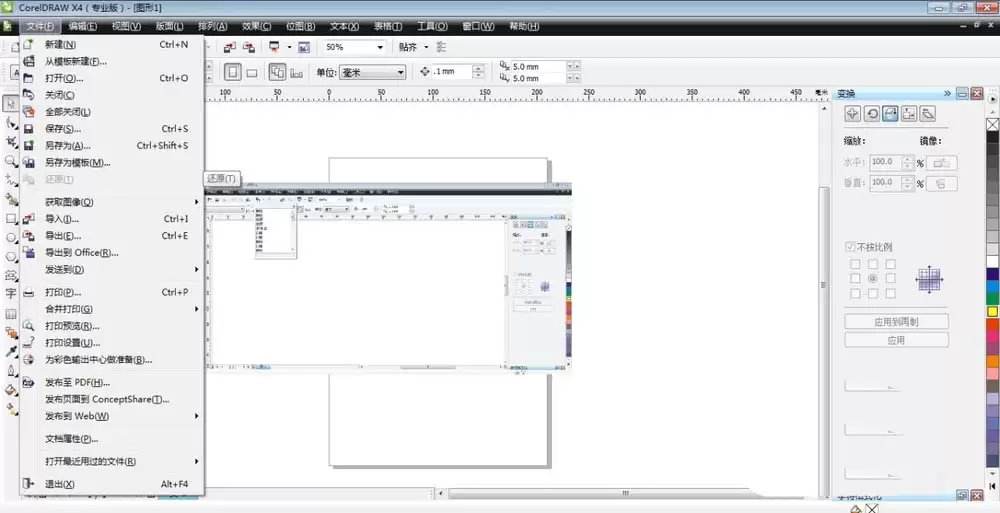Select the Size transform icon in the docker
The image size is (1000, 513).
coord(909,114)
